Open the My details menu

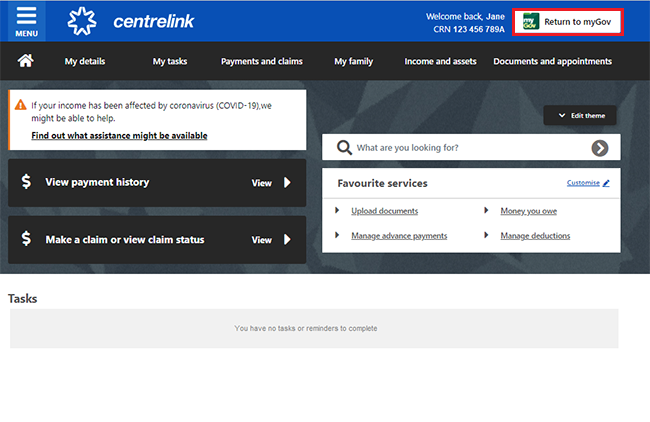85,61
